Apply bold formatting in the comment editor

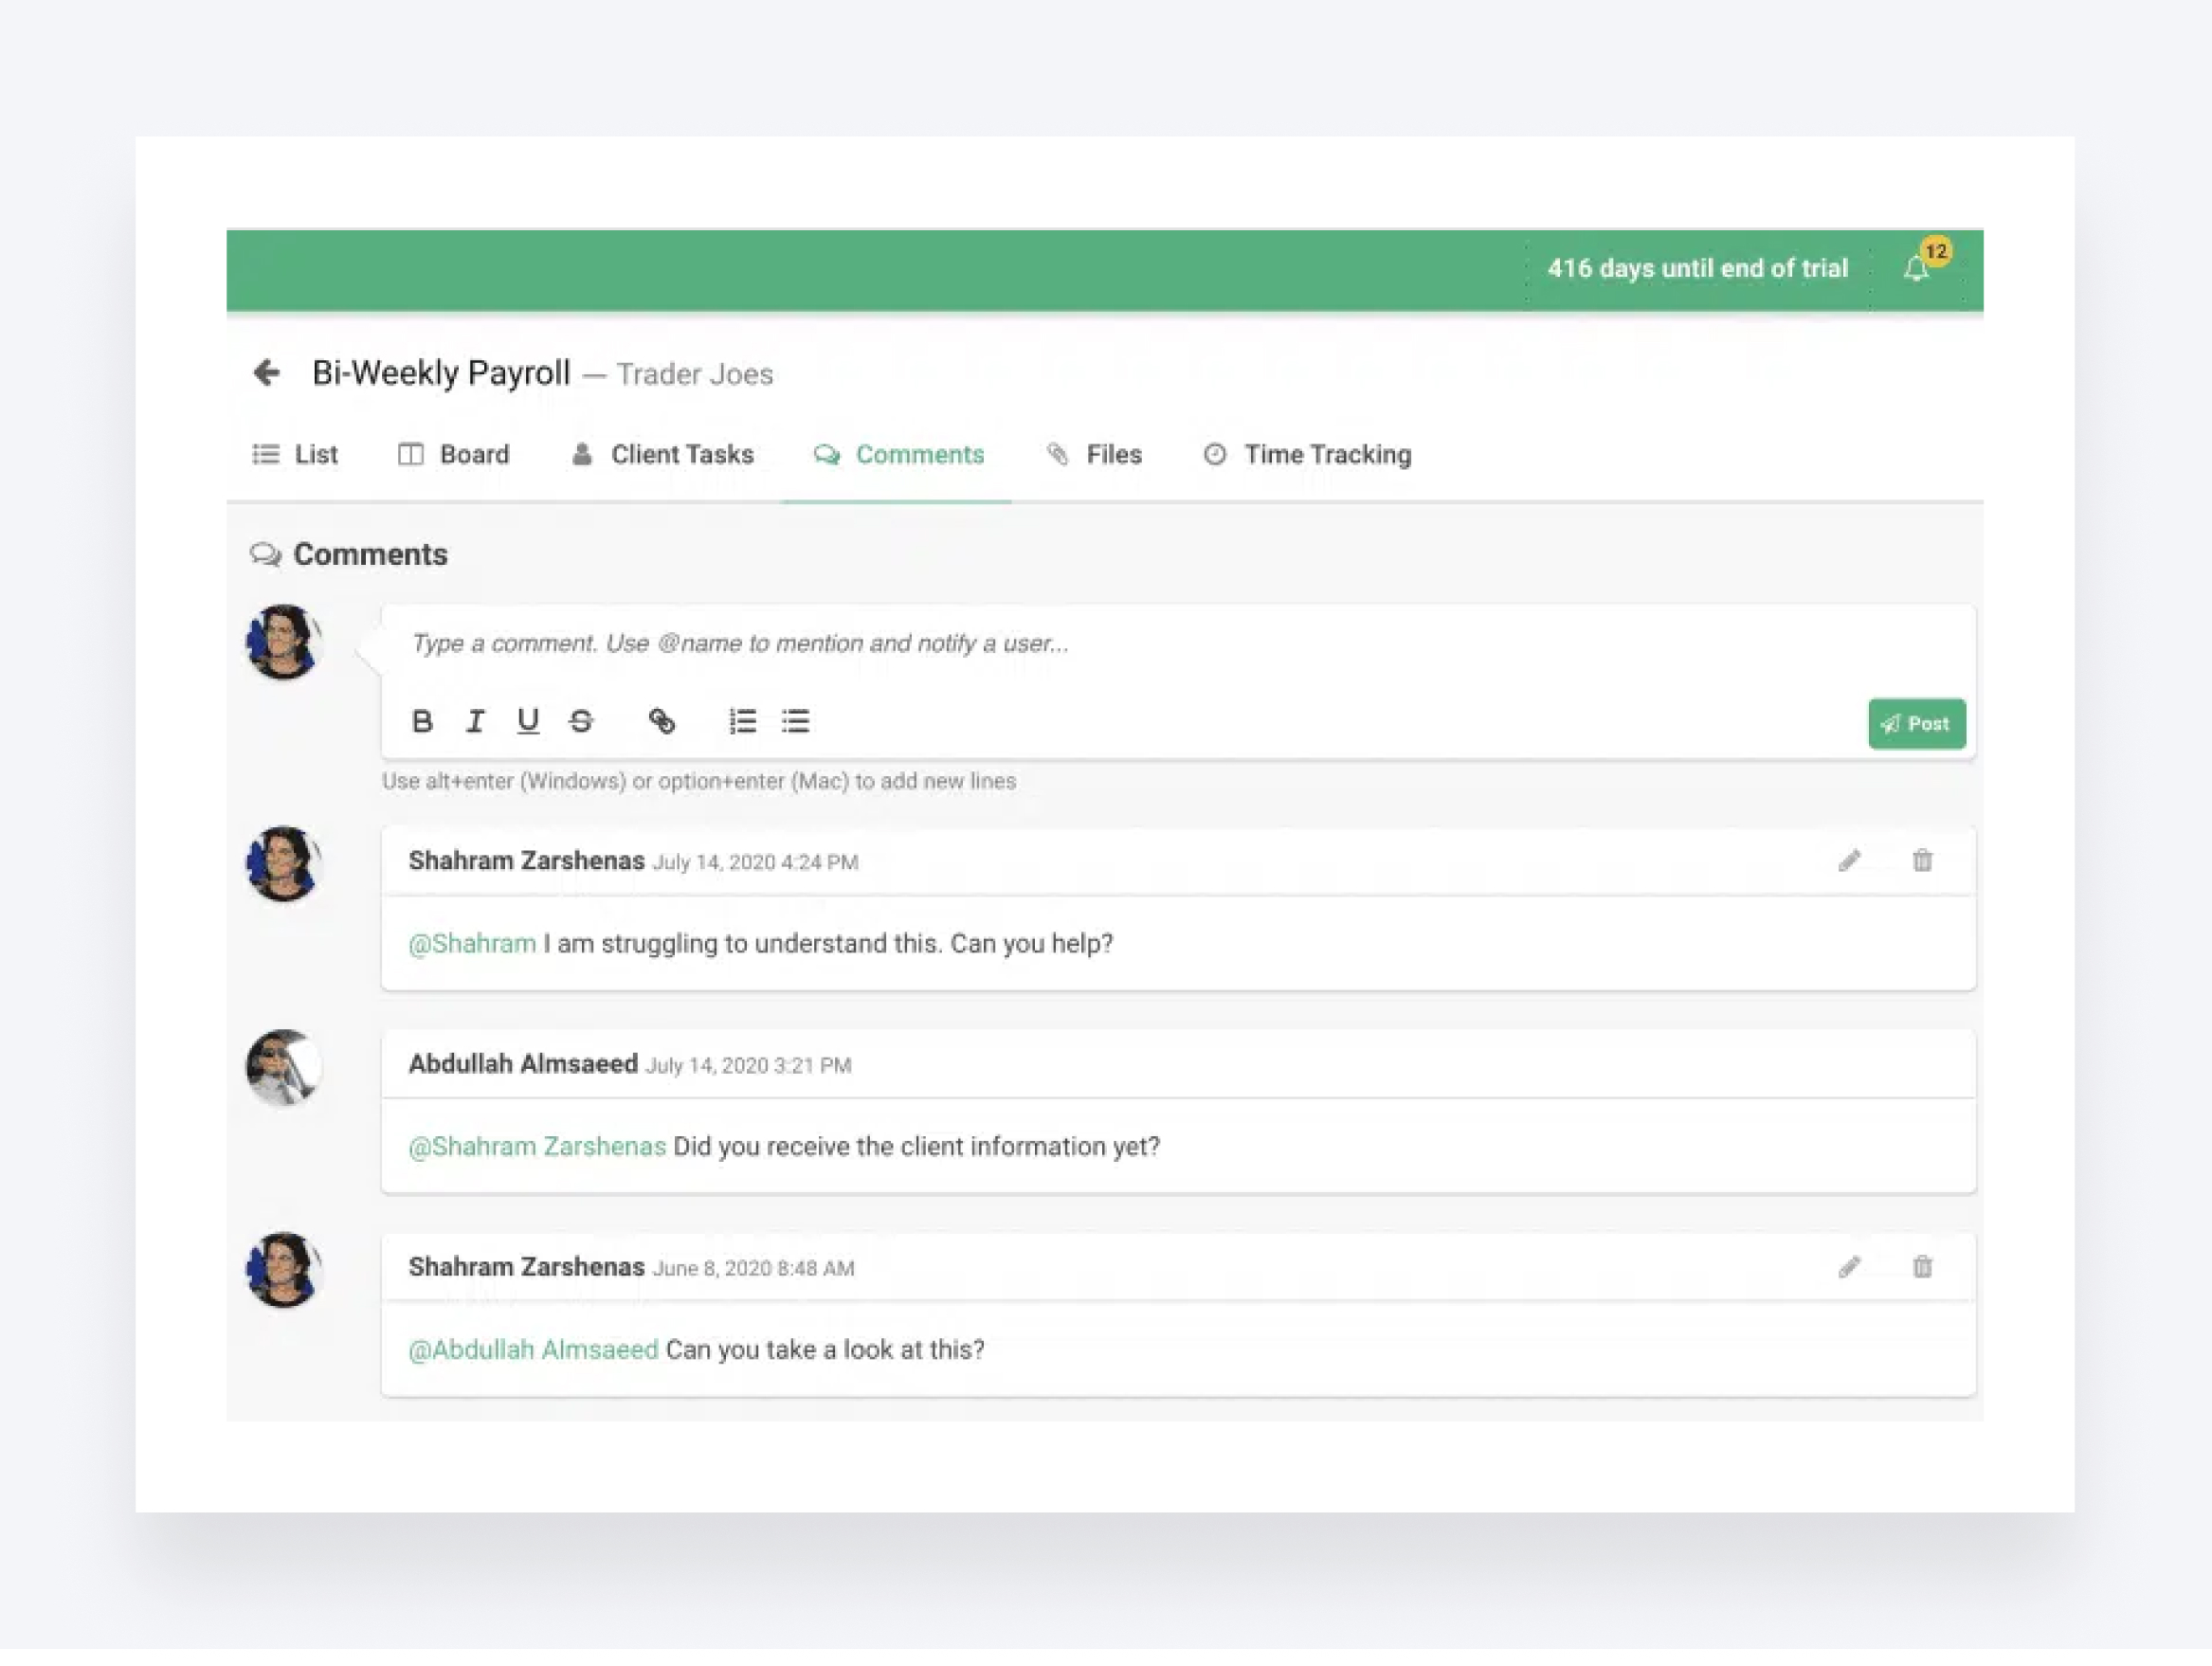tap(422, 722)
